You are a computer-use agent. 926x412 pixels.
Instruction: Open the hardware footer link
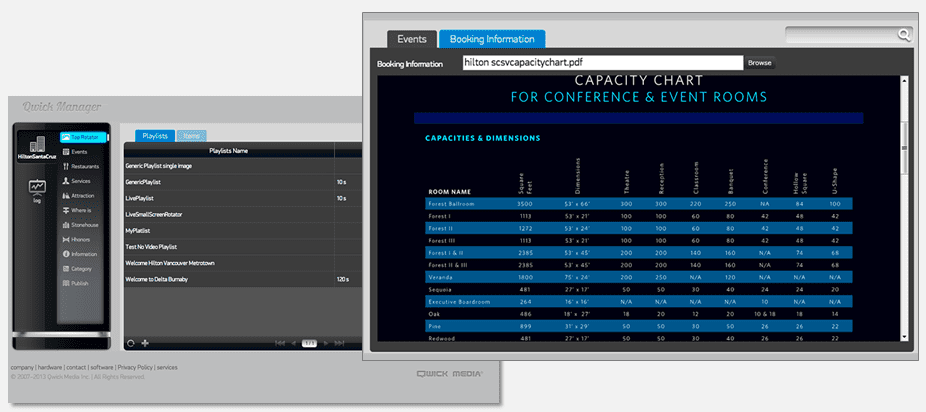point(50,367)
